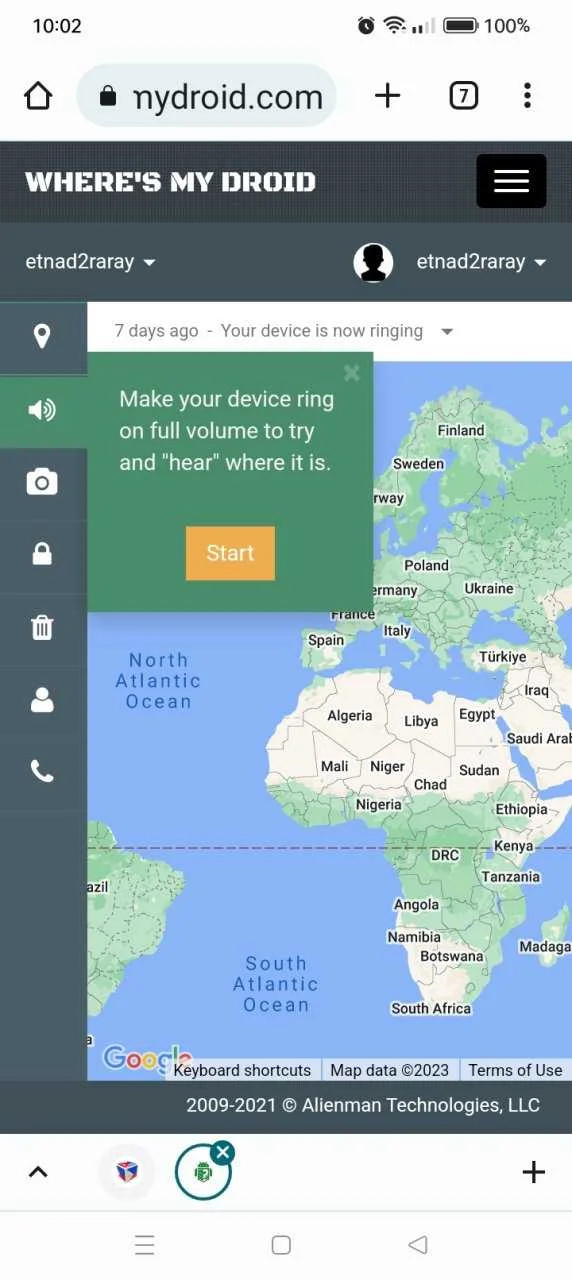Image resolution: width=572 pixels, height=1280 pixels.
Task: Open the camera sidebar tool
Action: pos(42,483)
